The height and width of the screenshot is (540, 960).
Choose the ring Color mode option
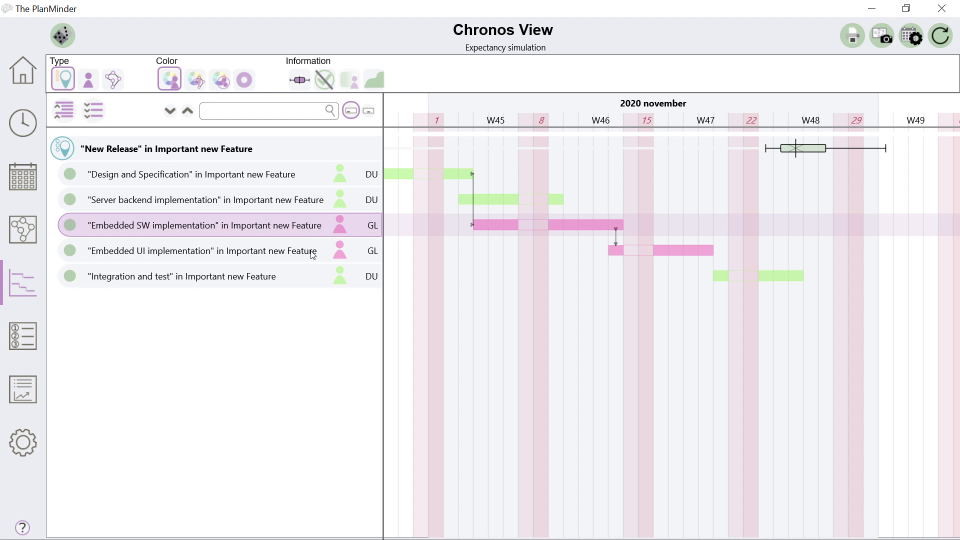pos(244,79)
